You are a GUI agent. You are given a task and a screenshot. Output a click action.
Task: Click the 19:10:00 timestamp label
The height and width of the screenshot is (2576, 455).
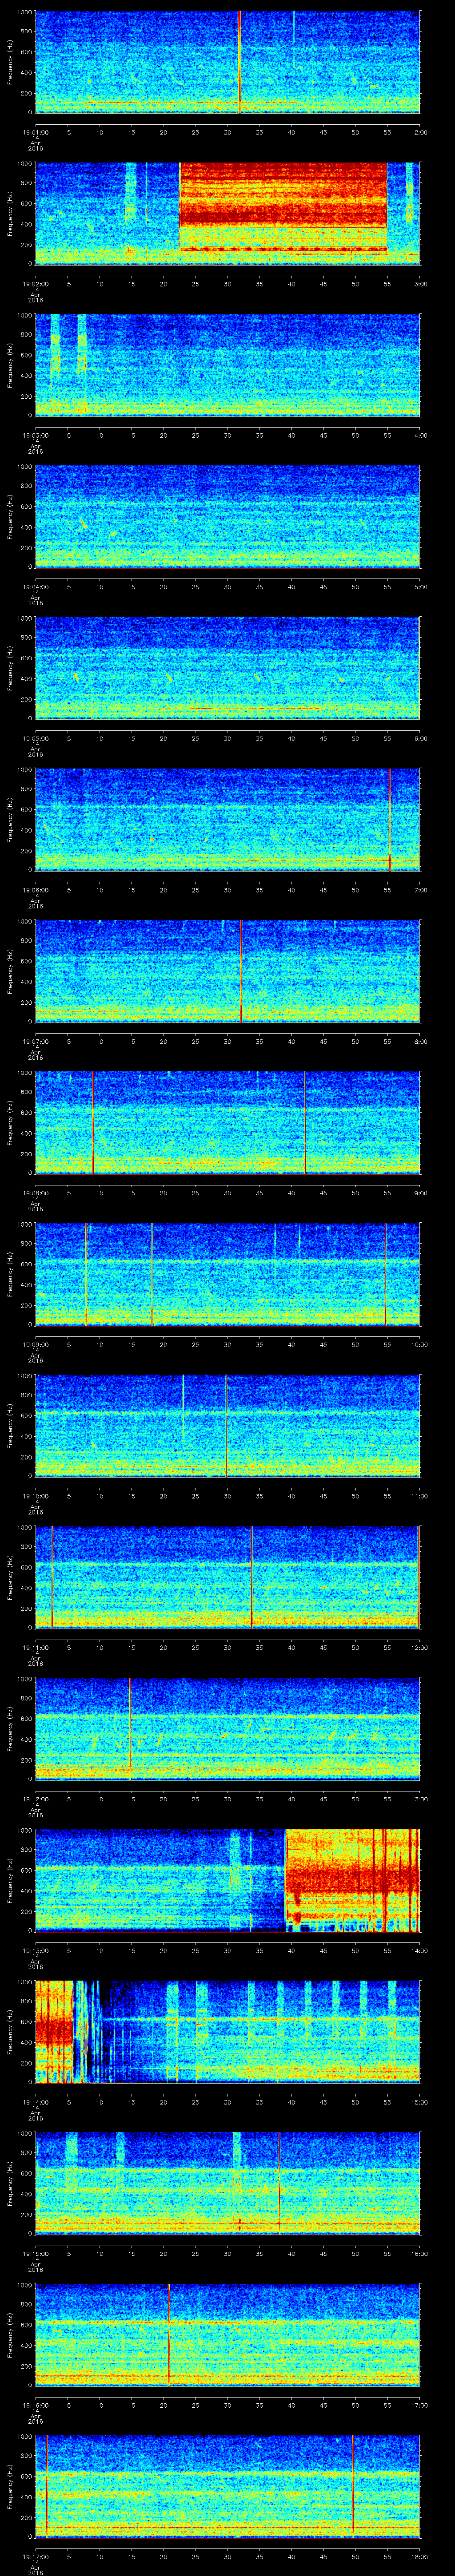click(35, 1495)
